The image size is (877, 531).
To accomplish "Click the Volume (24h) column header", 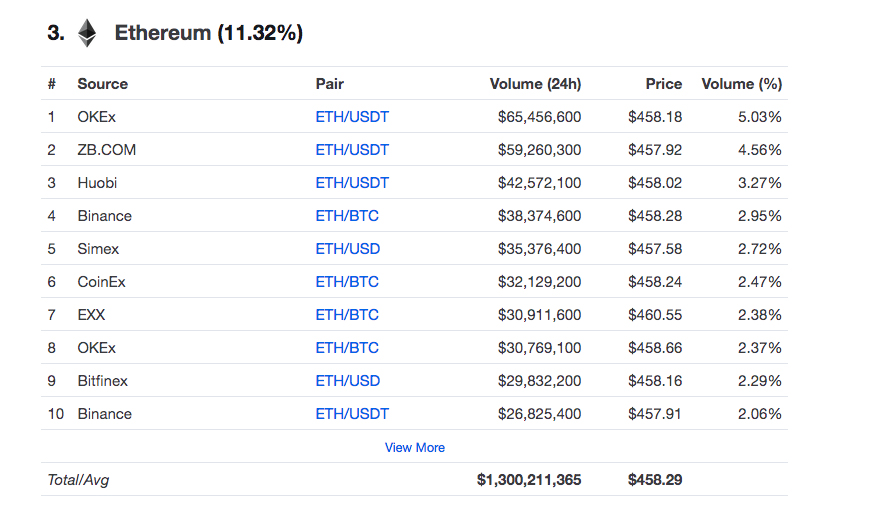I will coord(535,84).
